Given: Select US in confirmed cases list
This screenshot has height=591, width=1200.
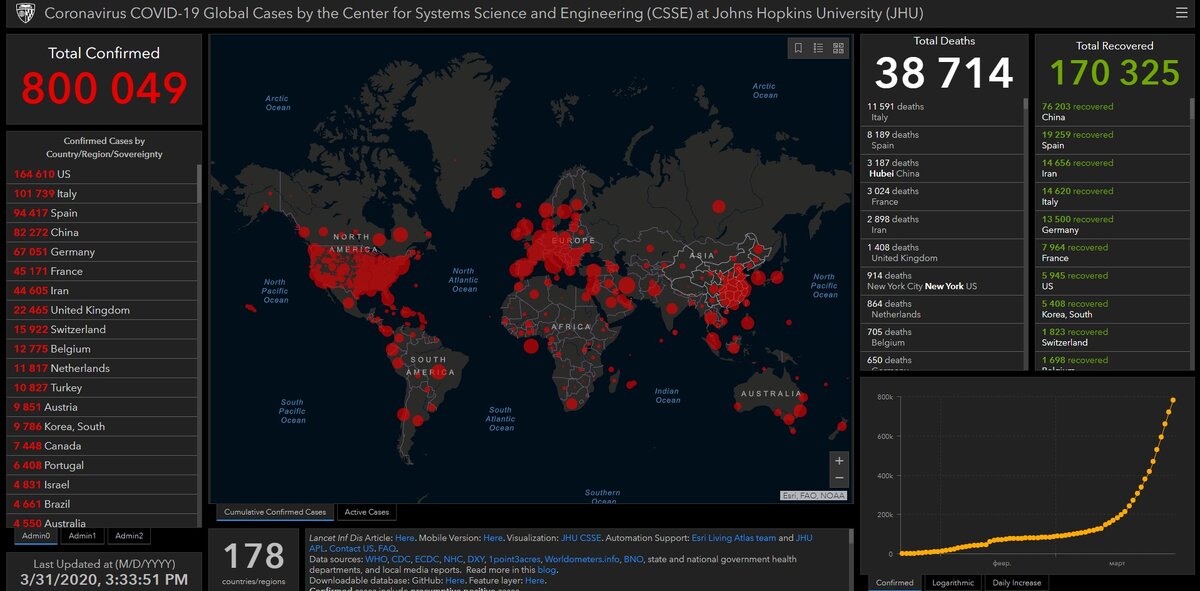Looking at the screenshot, I should [102, 174].
